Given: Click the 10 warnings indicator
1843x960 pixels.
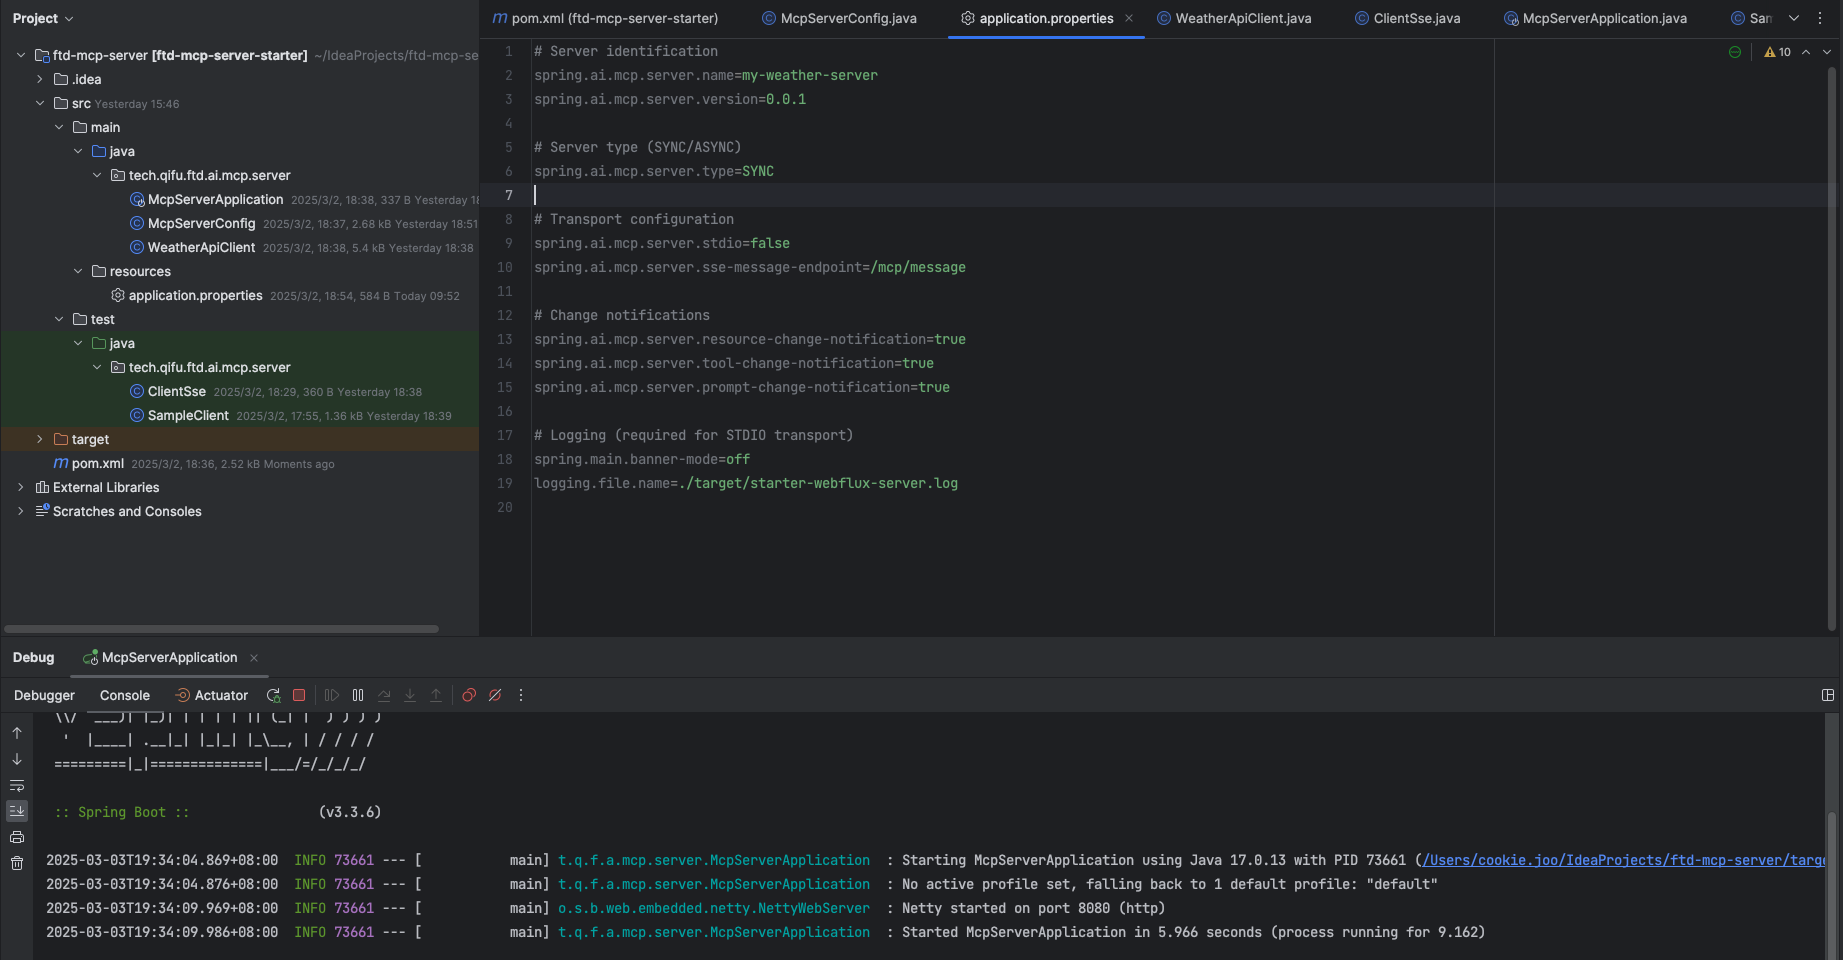Looking at the screenshot, I should [1777, 52].
